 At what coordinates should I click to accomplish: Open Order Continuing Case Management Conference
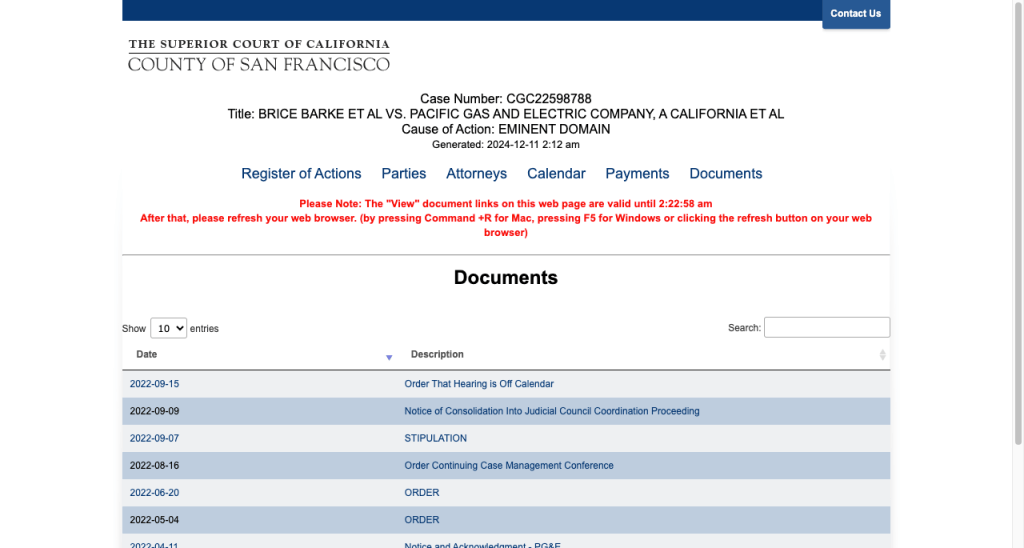[508, 465]
